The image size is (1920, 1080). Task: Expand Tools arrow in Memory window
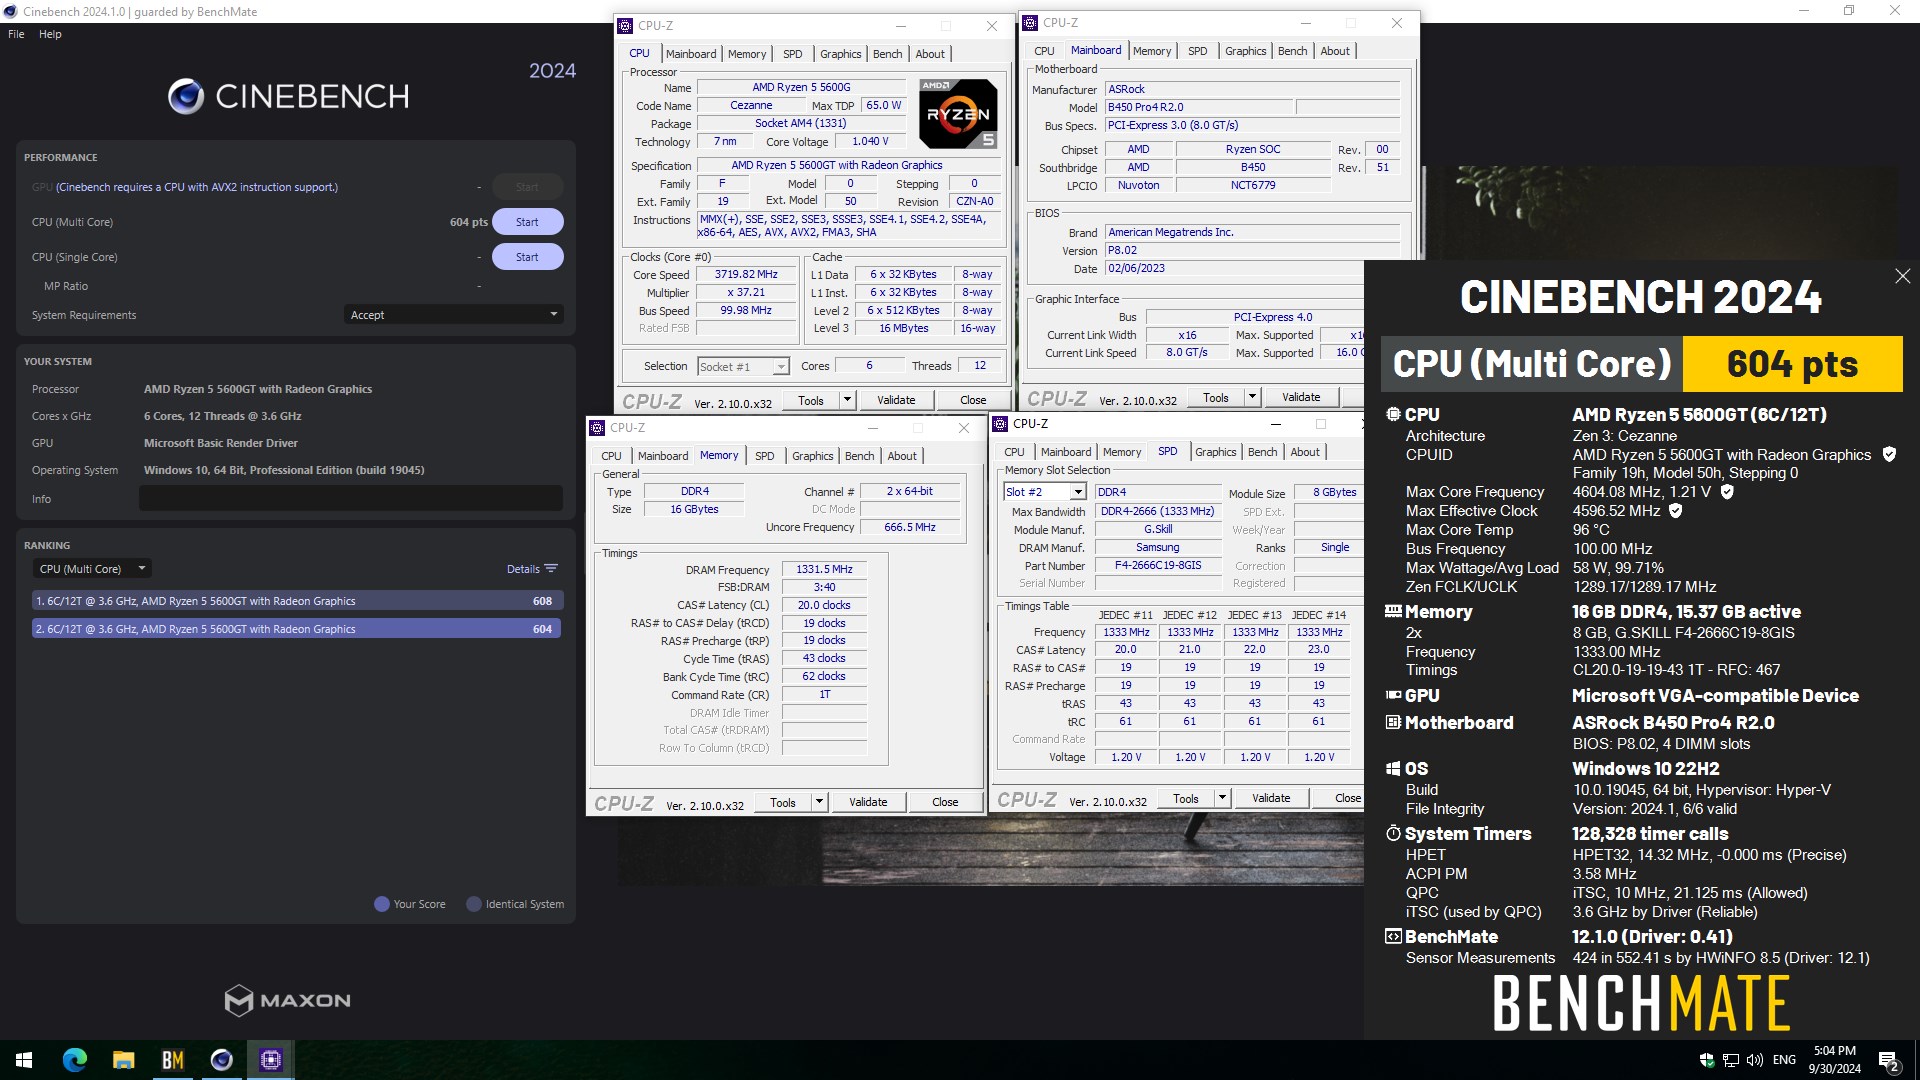point(818,802)
